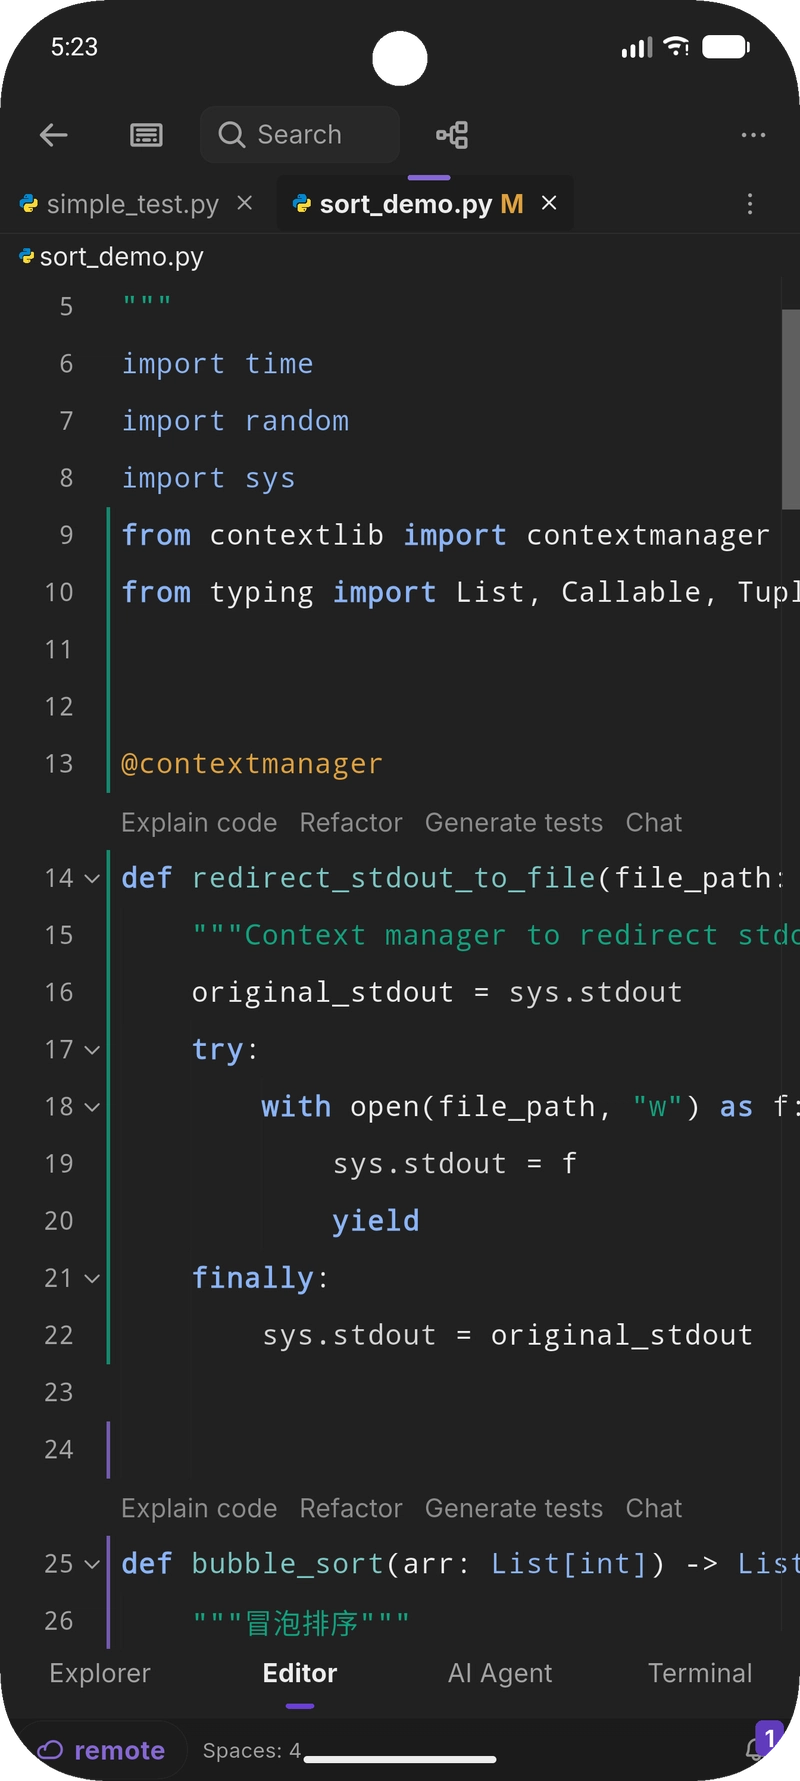Image resolution: width=800 pixels, height=1781 pixels.
Task: Click Explain code above redirect_stdout_to_file
Action: (199, 822)
